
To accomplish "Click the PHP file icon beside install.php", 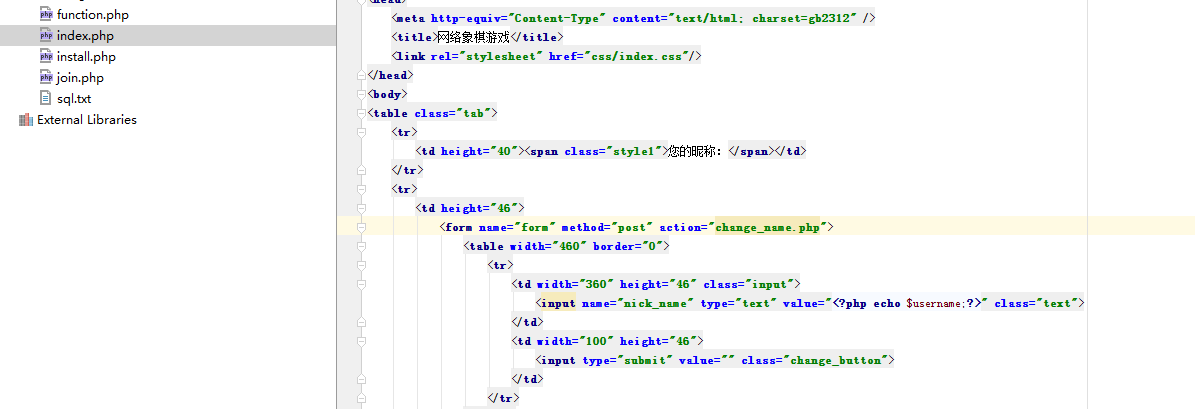I will [x=46, y=56].
